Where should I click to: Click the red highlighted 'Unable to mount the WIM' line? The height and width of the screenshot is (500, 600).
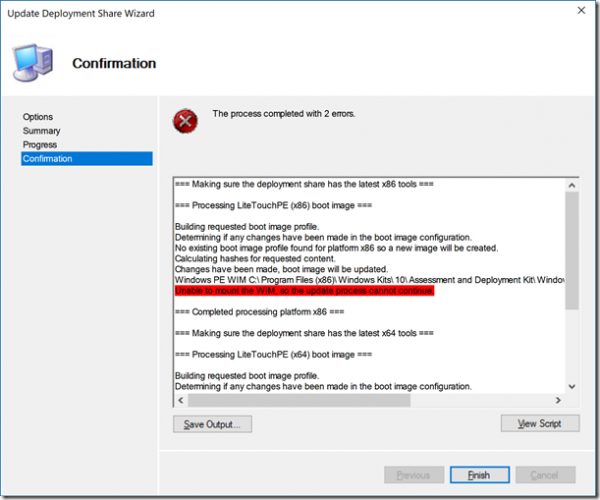click(305, 291)
